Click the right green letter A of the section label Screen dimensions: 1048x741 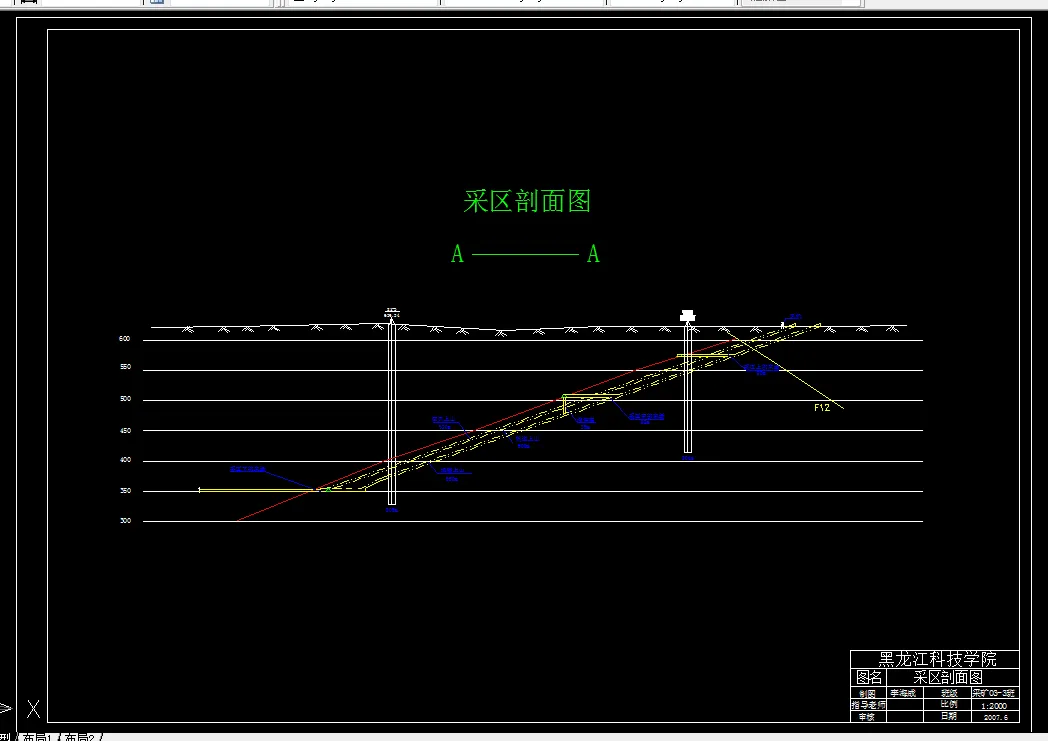click(593, 254)
